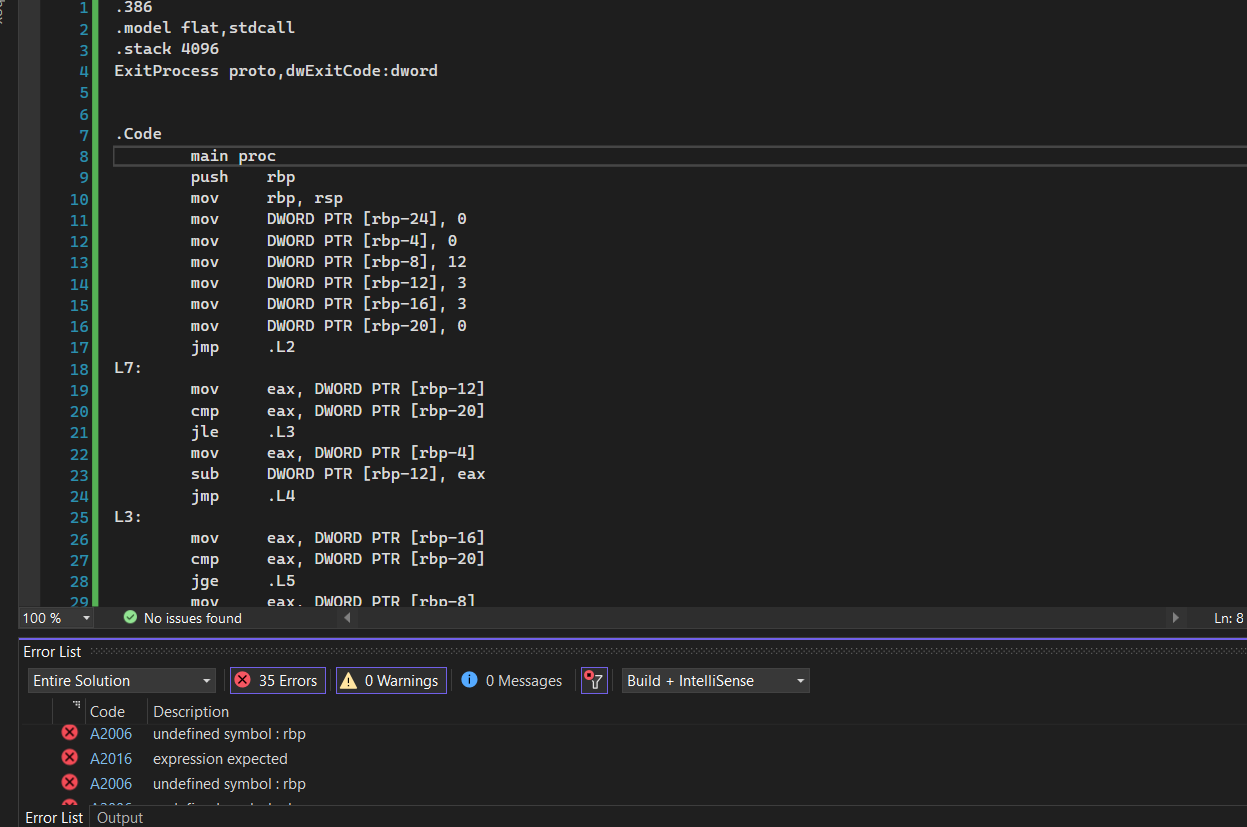Click the Code column header

click(x=107, y=712)
